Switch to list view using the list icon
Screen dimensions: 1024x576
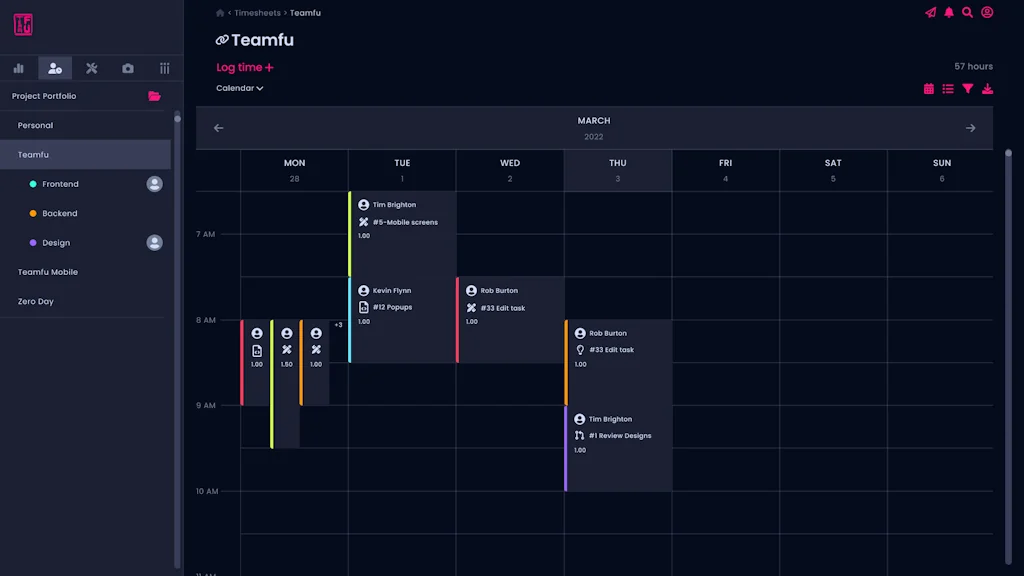click(947, 88)
